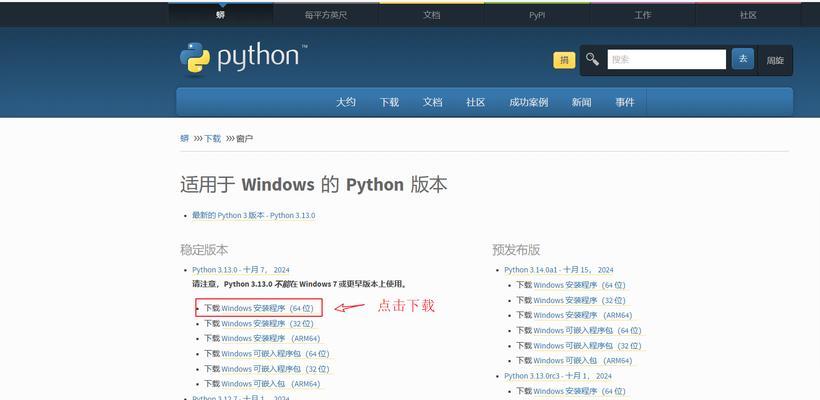Open the Python 3.13.0 - 十月 7, 2024 release link
Image resolution: width=820 pixels, height=400 pixels.
pyautogui.click(x=241, y=270)
